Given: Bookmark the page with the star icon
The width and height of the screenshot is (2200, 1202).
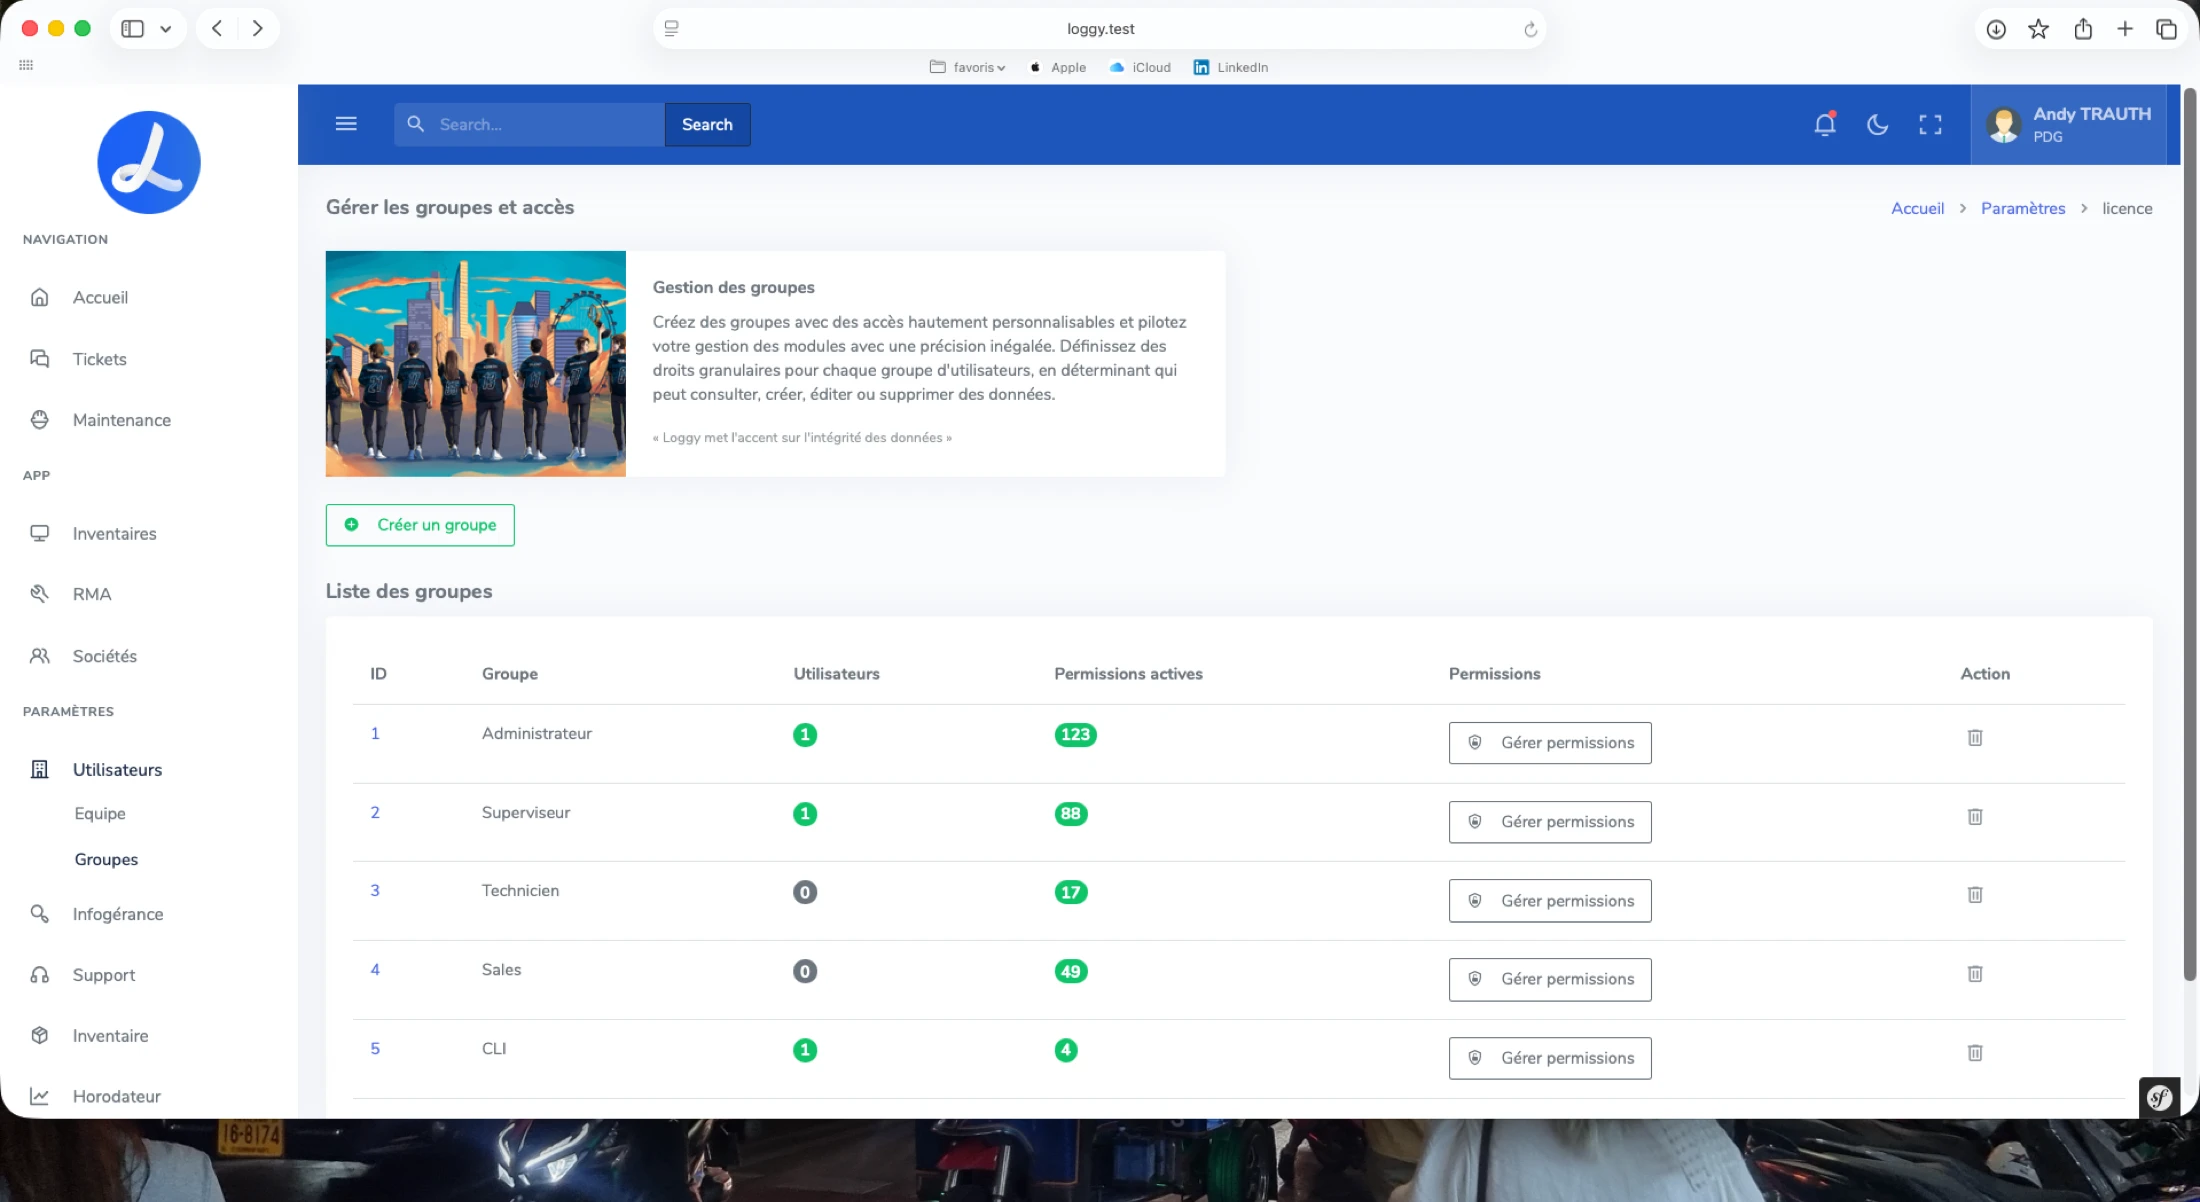Looking at the screenshot, I should point(2038,29).
